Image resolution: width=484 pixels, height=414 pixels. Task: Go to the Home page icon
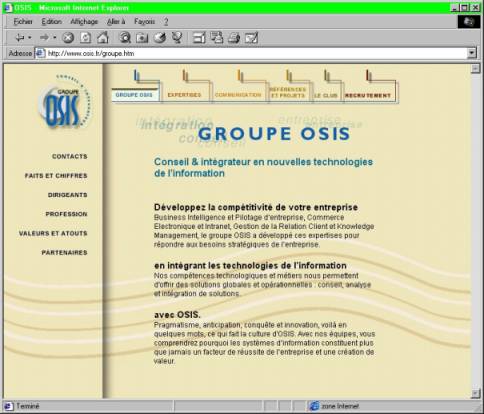[x=103, y=38]
